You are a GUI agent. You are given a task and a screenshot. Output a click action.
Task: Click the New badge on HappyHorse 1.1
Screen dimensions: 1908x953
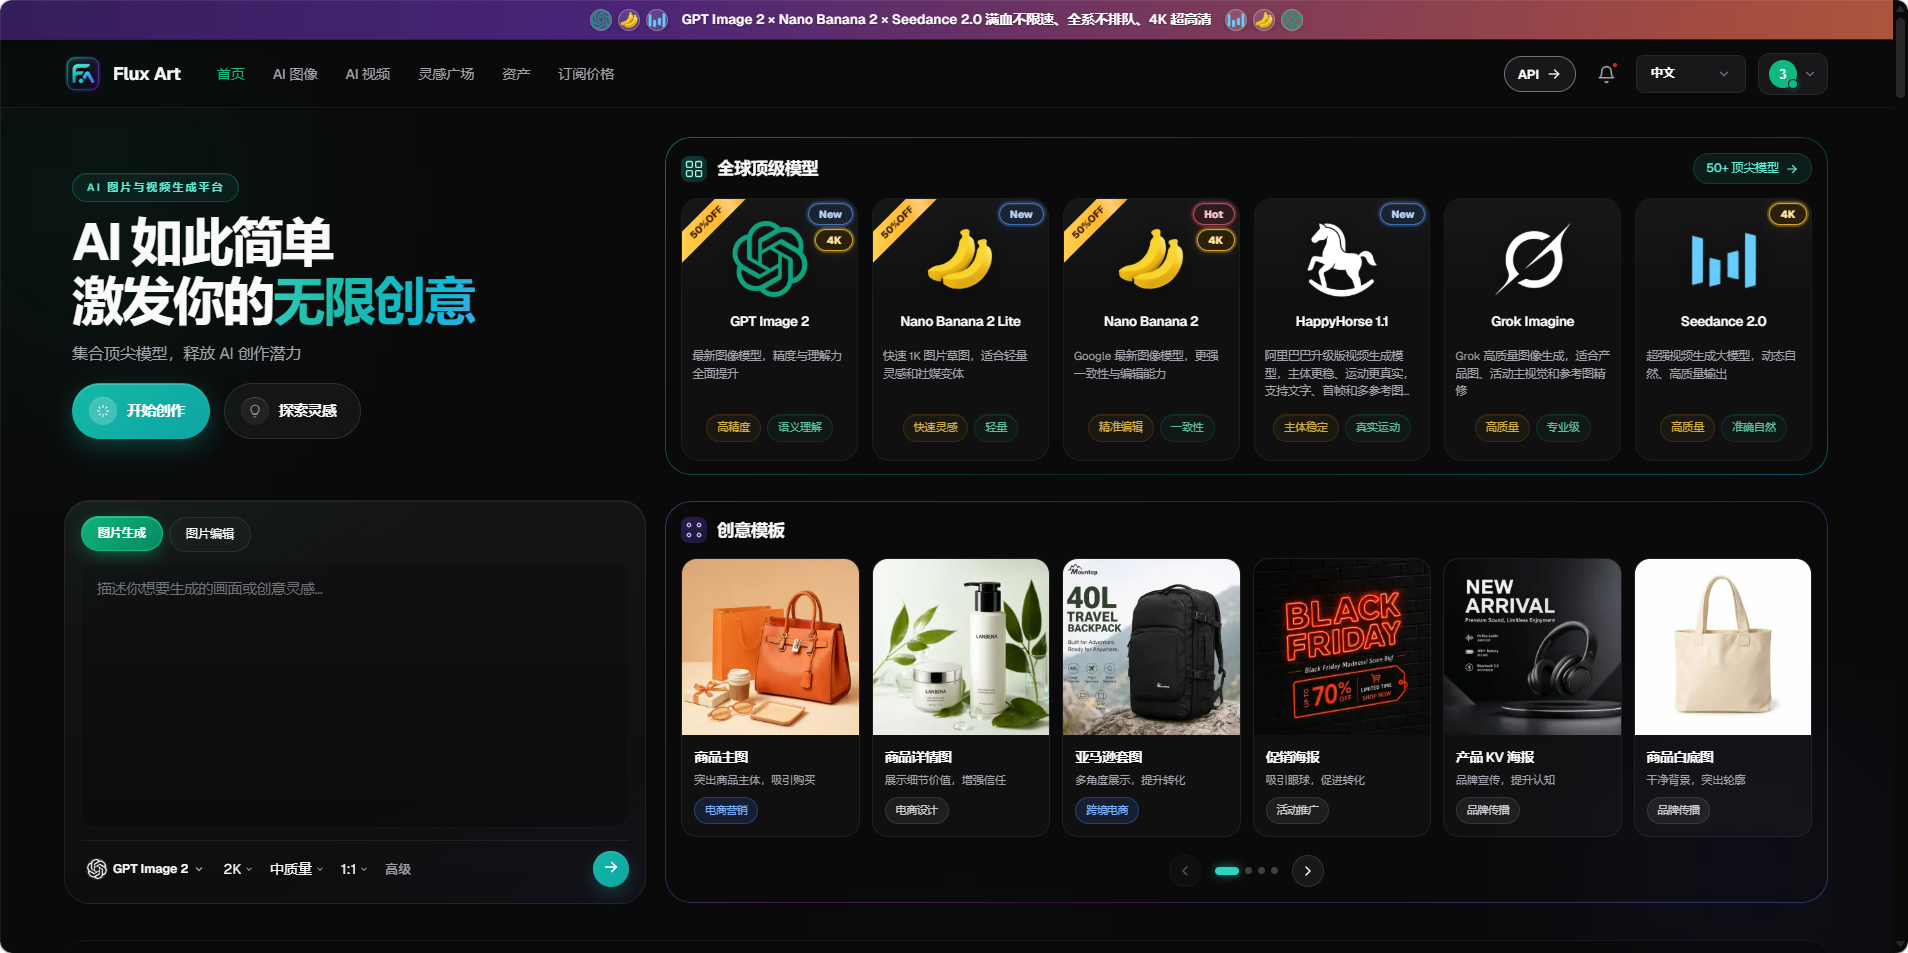[1403, 214]
